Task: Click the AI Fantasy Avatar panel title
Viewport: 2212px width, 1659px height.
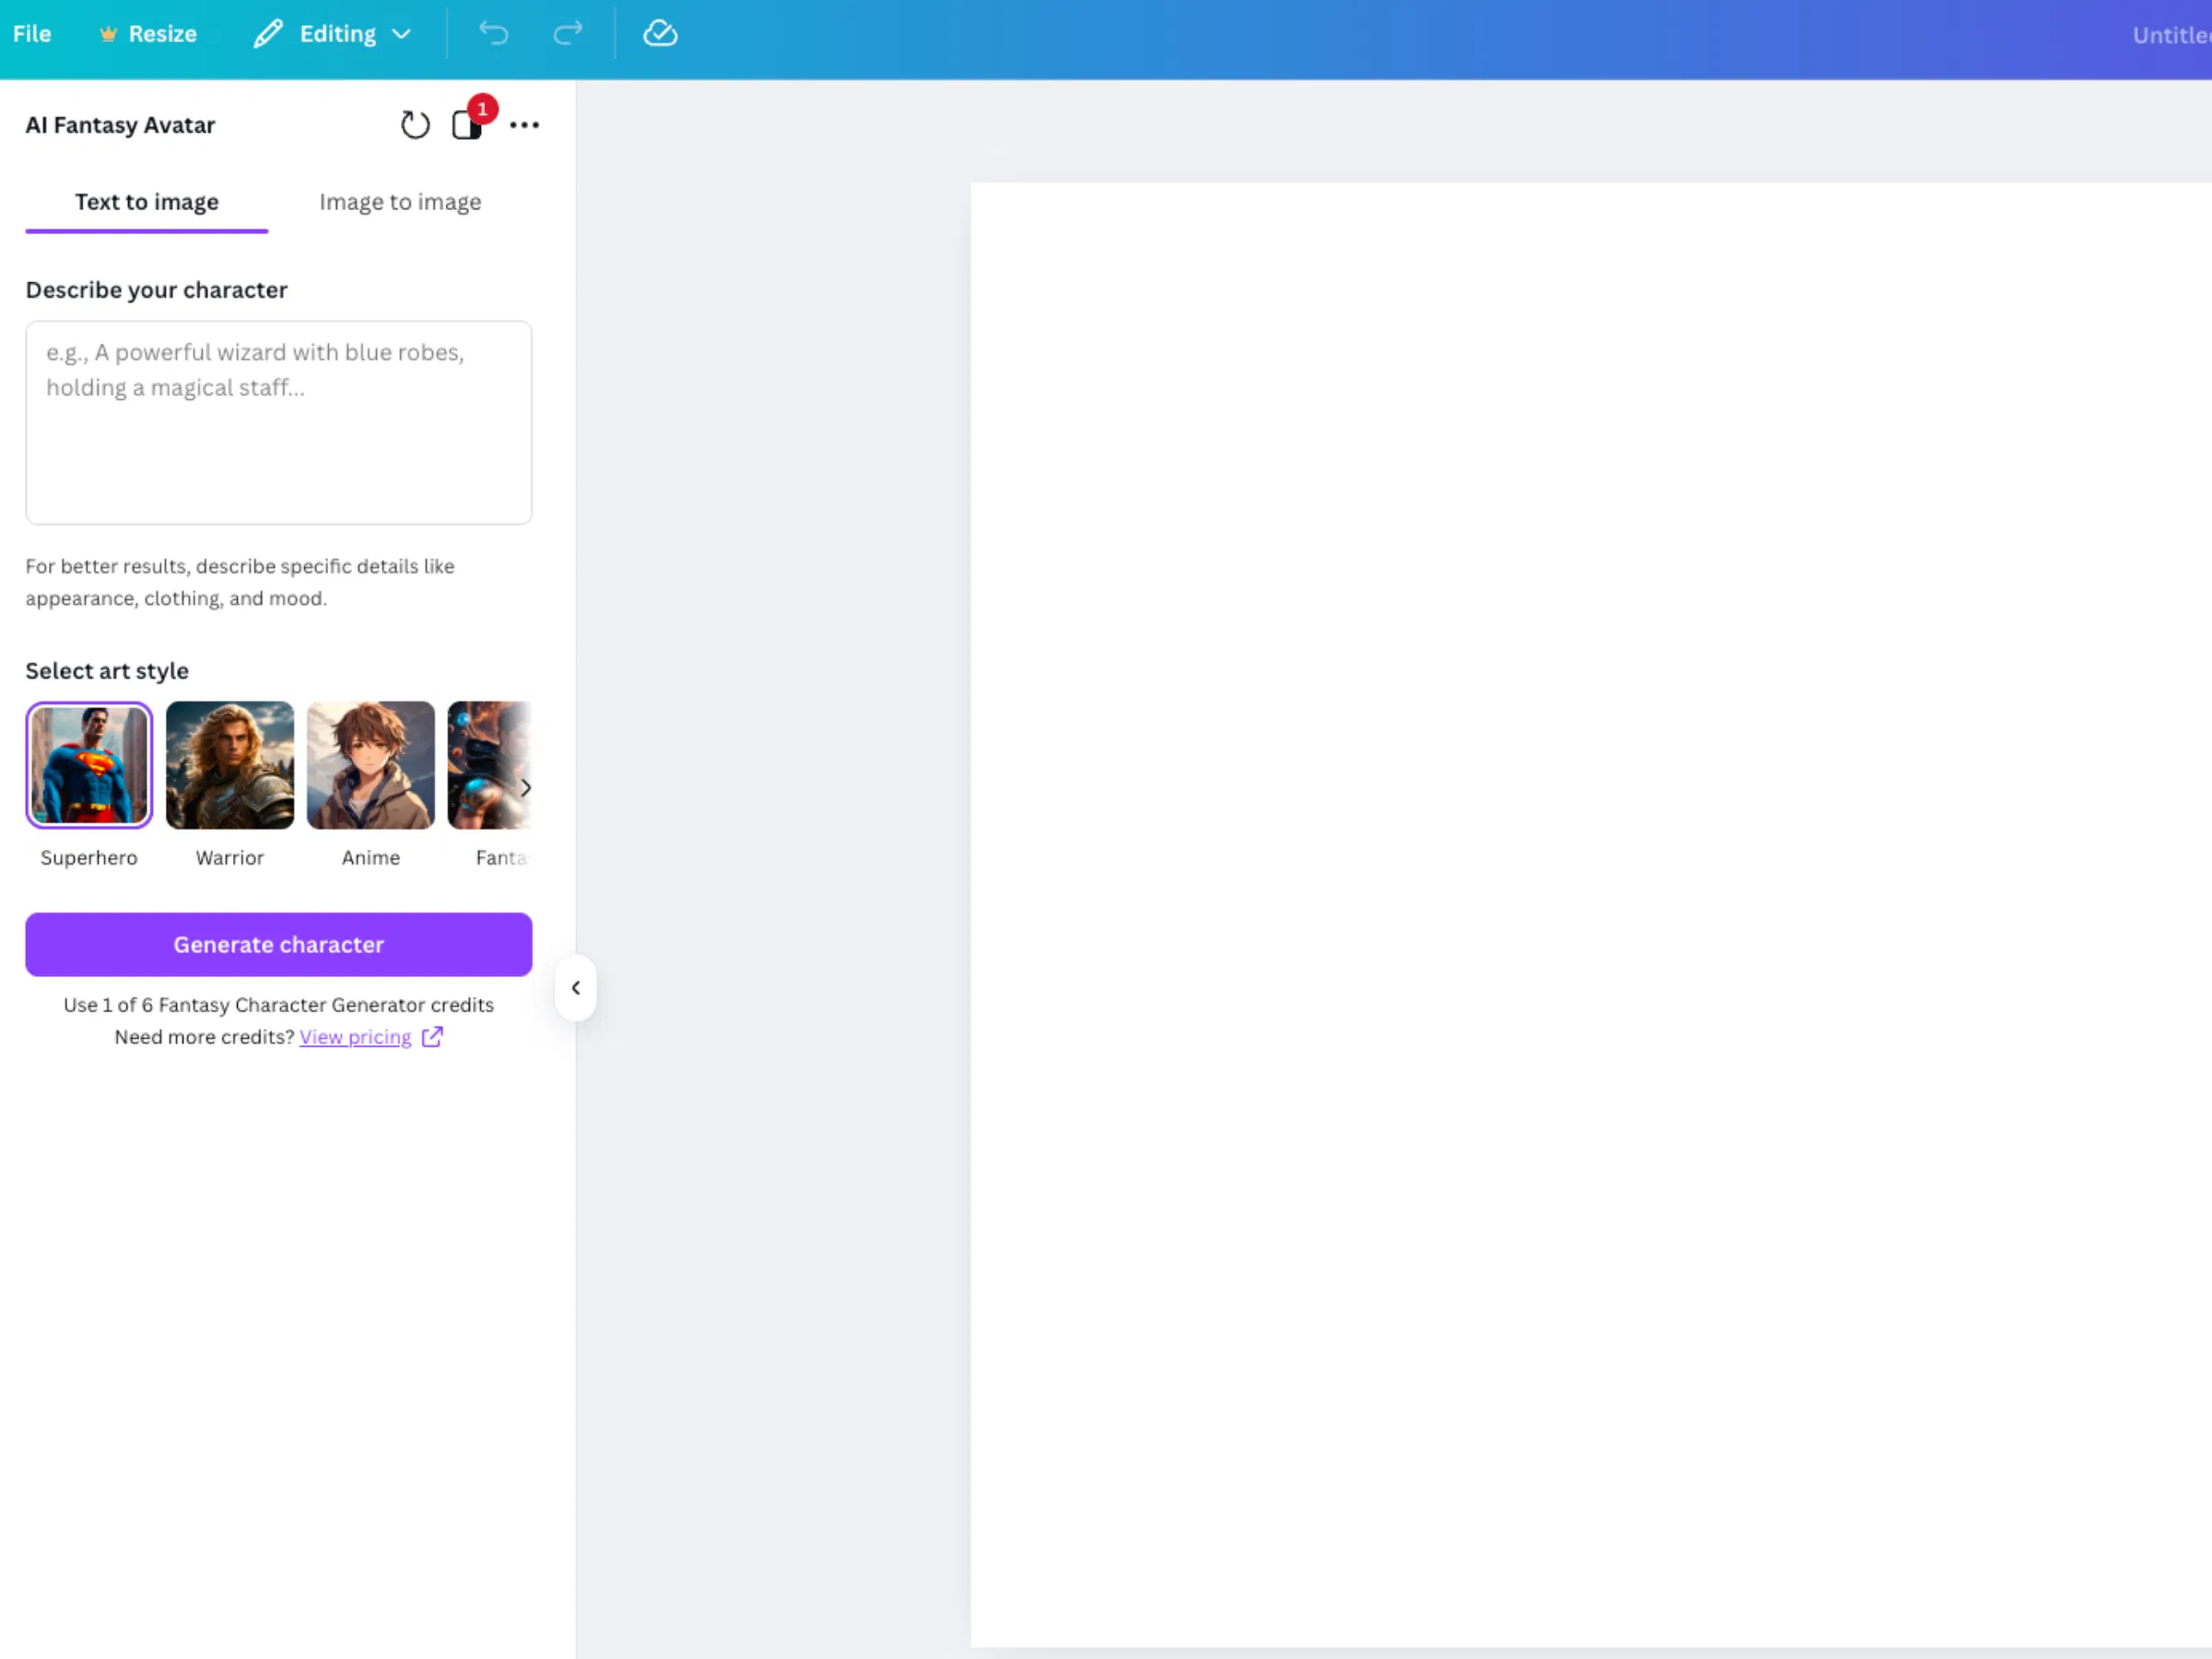Action: click(120, 125)
